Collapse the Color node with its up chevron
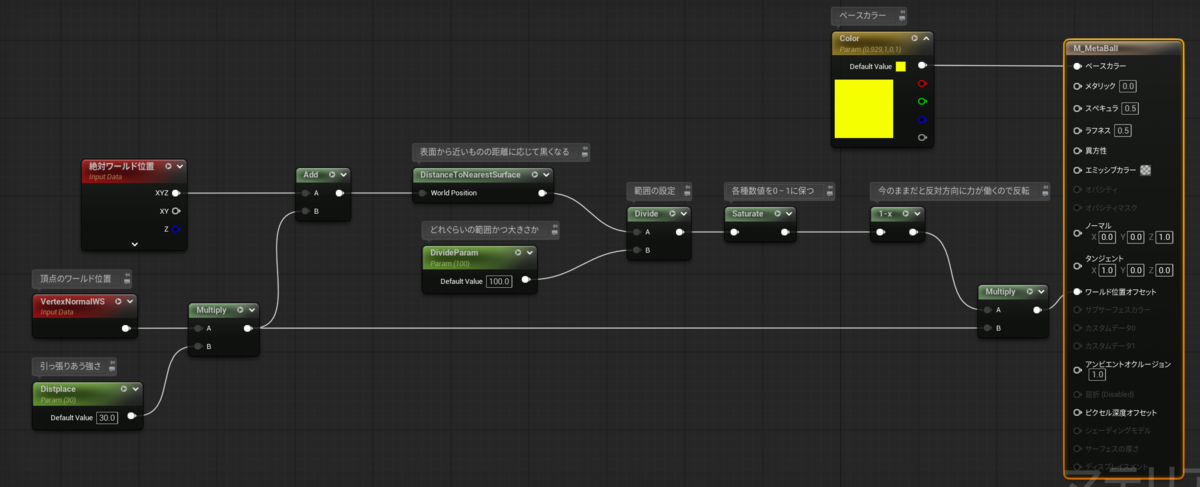This screenshot has height=487, width=1200. pyautogui.click(x=926, y=39)
